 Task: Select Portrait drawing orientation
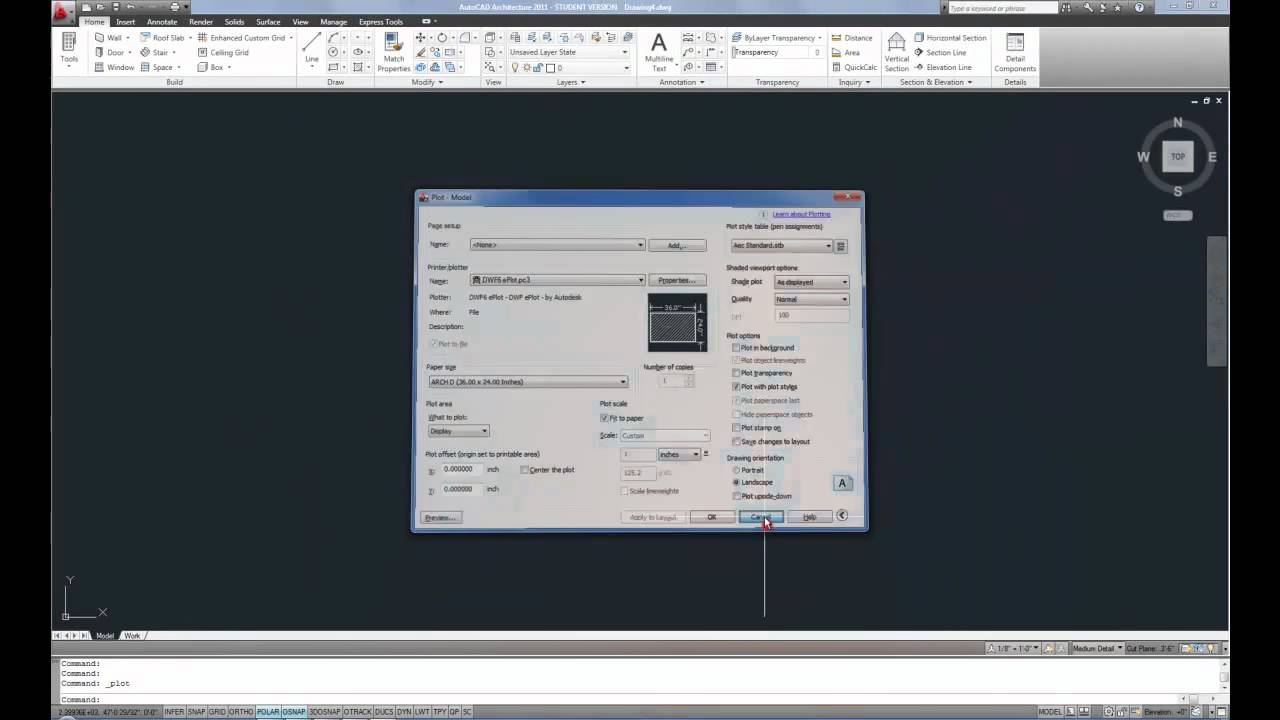[737, 470]
